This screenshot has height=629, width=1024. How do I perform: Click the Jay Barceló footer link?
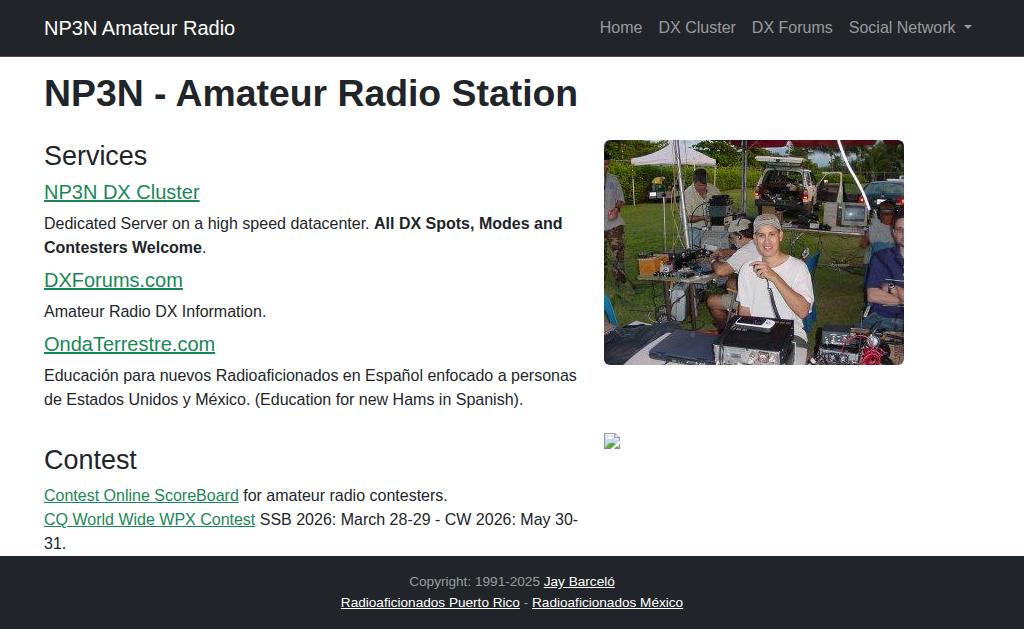[579, 582]
